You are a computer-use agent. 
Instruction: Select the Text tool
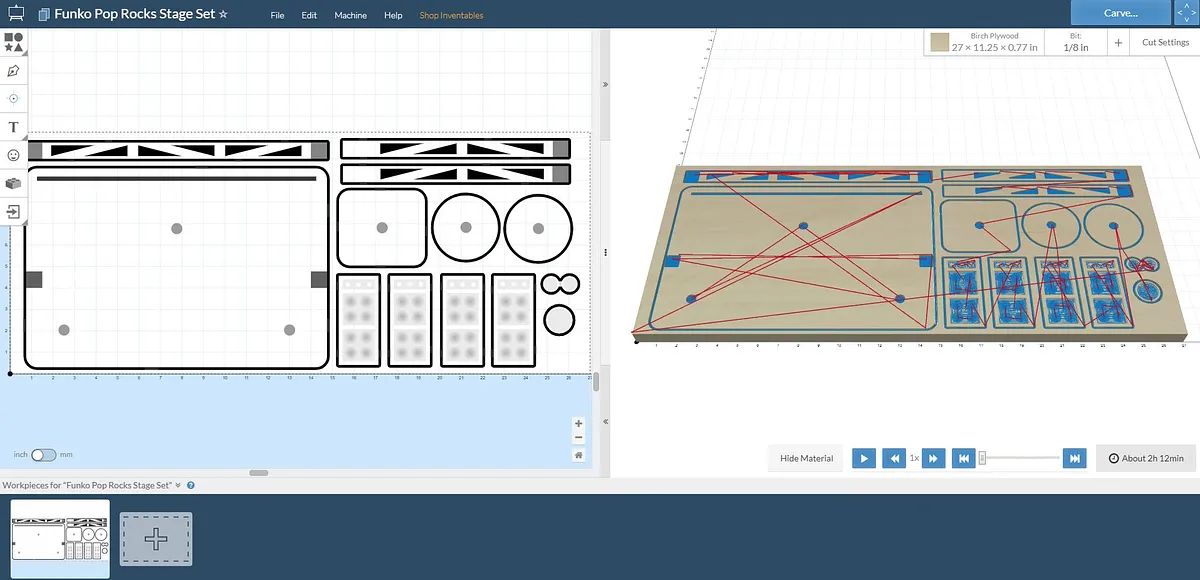coord(14,127)
